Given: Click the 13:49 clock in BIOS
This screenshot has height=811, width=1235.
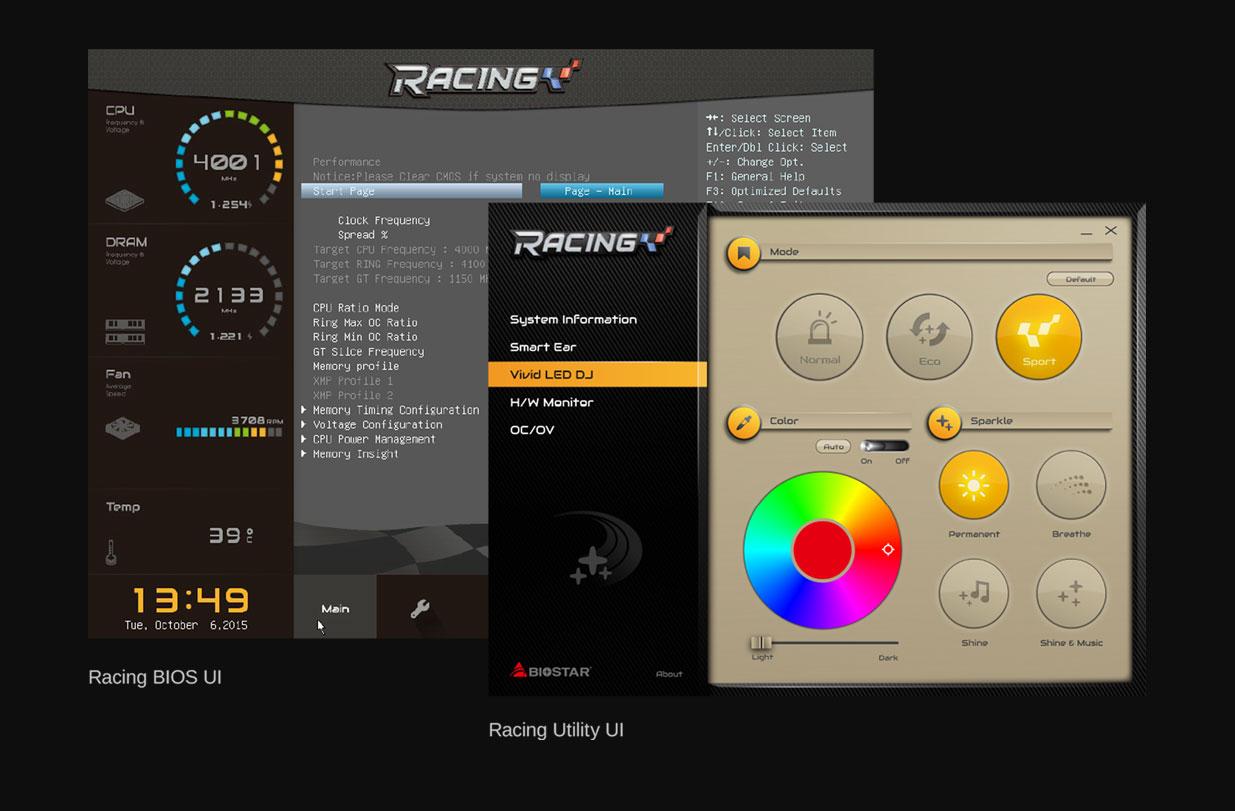Looking at the screenshot, I should click(191, 600).
